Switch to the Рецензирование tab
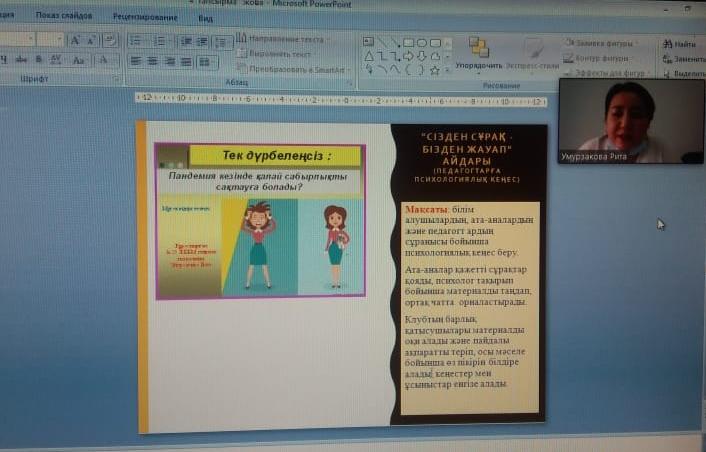The image size is (706, 452). (x=145, y=17)
